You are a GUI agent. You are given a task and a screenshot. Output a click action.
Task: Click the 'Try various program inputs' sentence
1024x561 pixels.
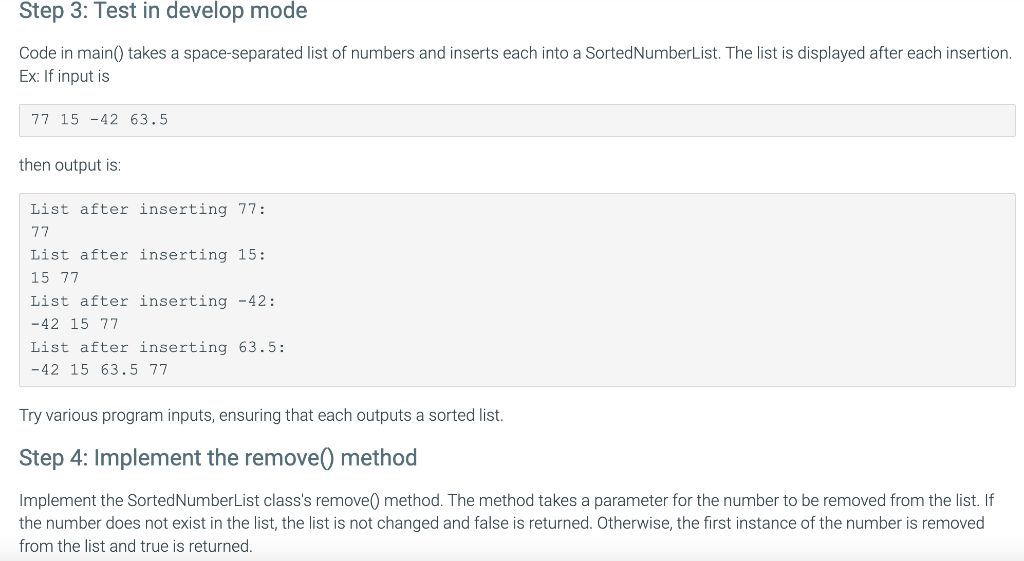261,415
